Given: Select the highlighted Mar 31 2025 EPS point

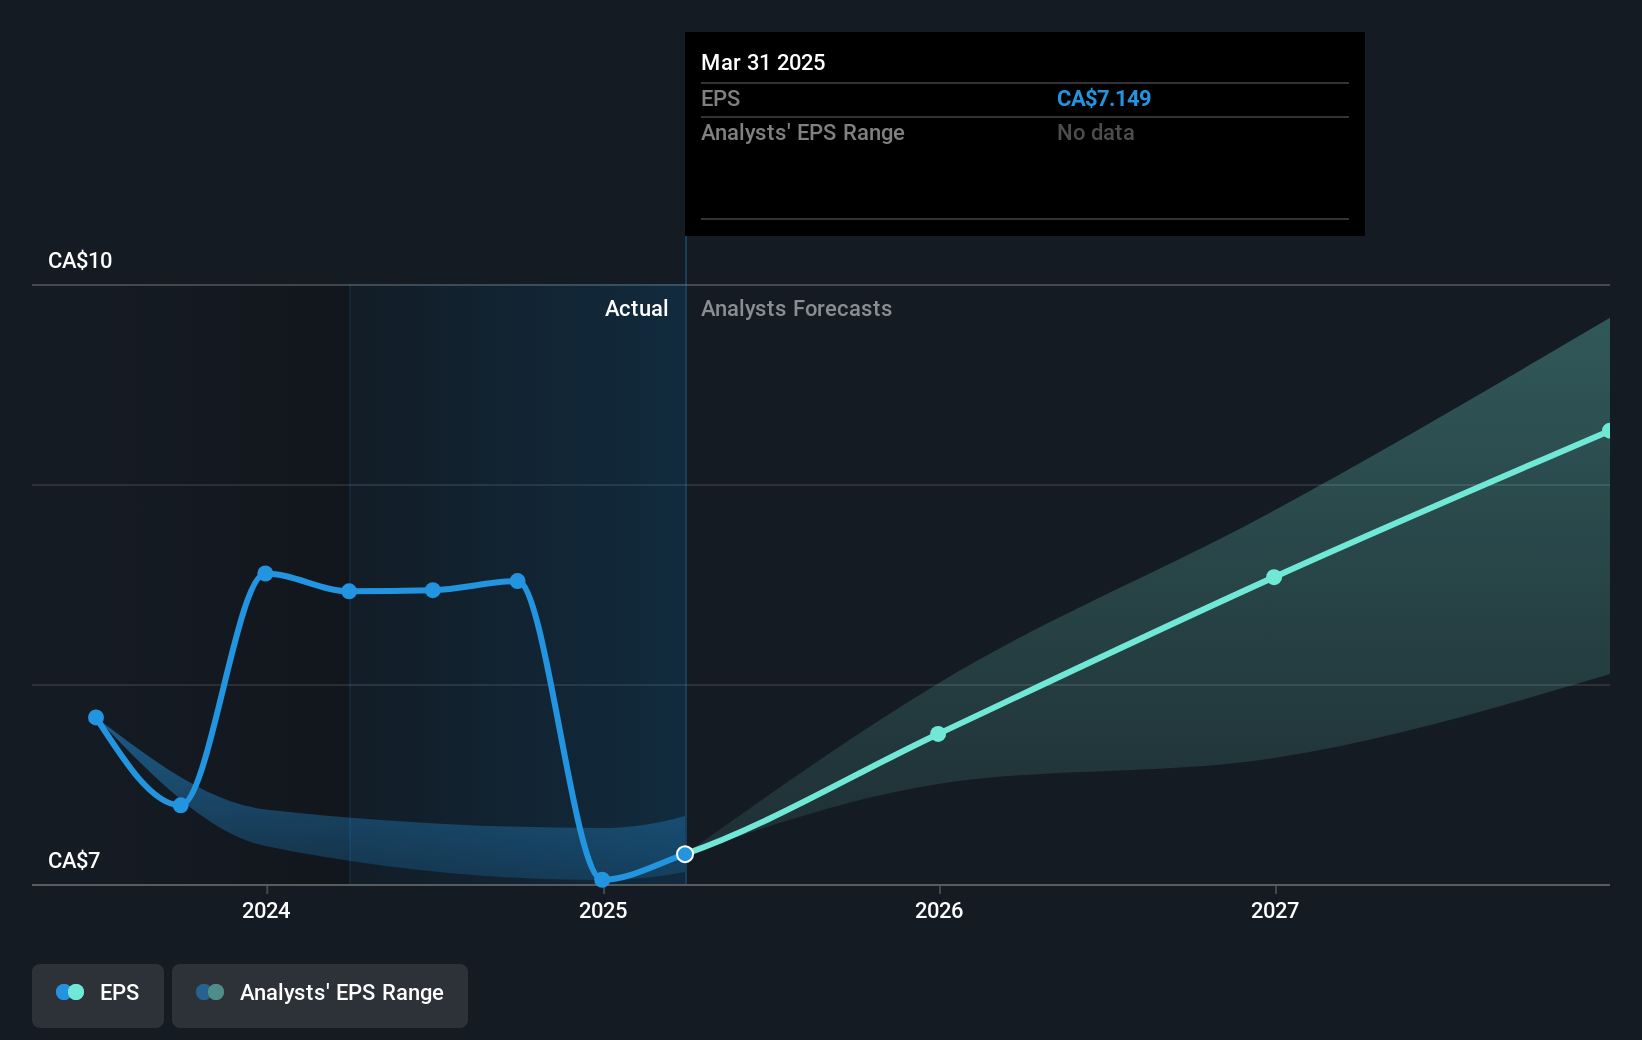Looking at the screenshot, I should click(x=685, y=854).
